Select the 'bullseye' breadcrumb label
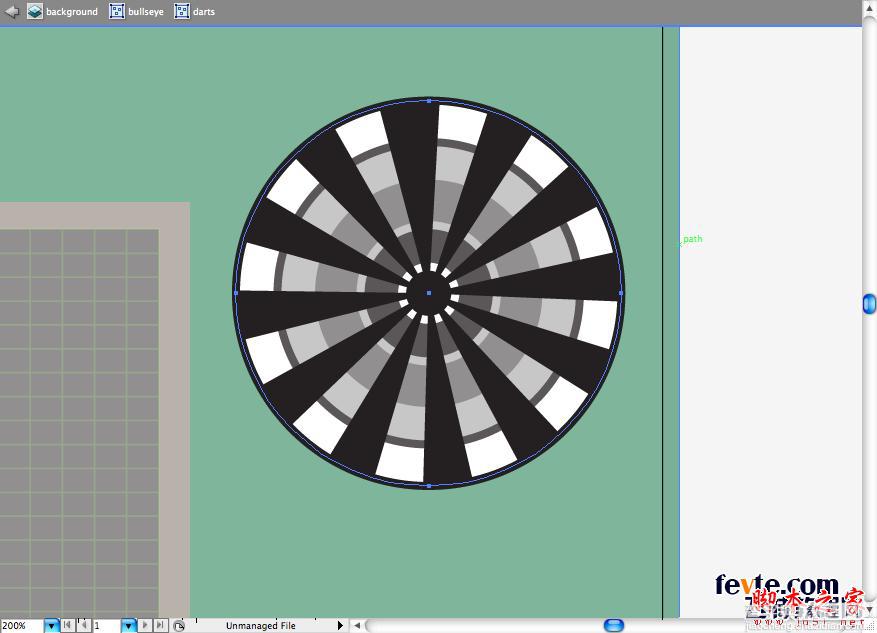This screenshot has width=877, height=633. coord(146,12)
